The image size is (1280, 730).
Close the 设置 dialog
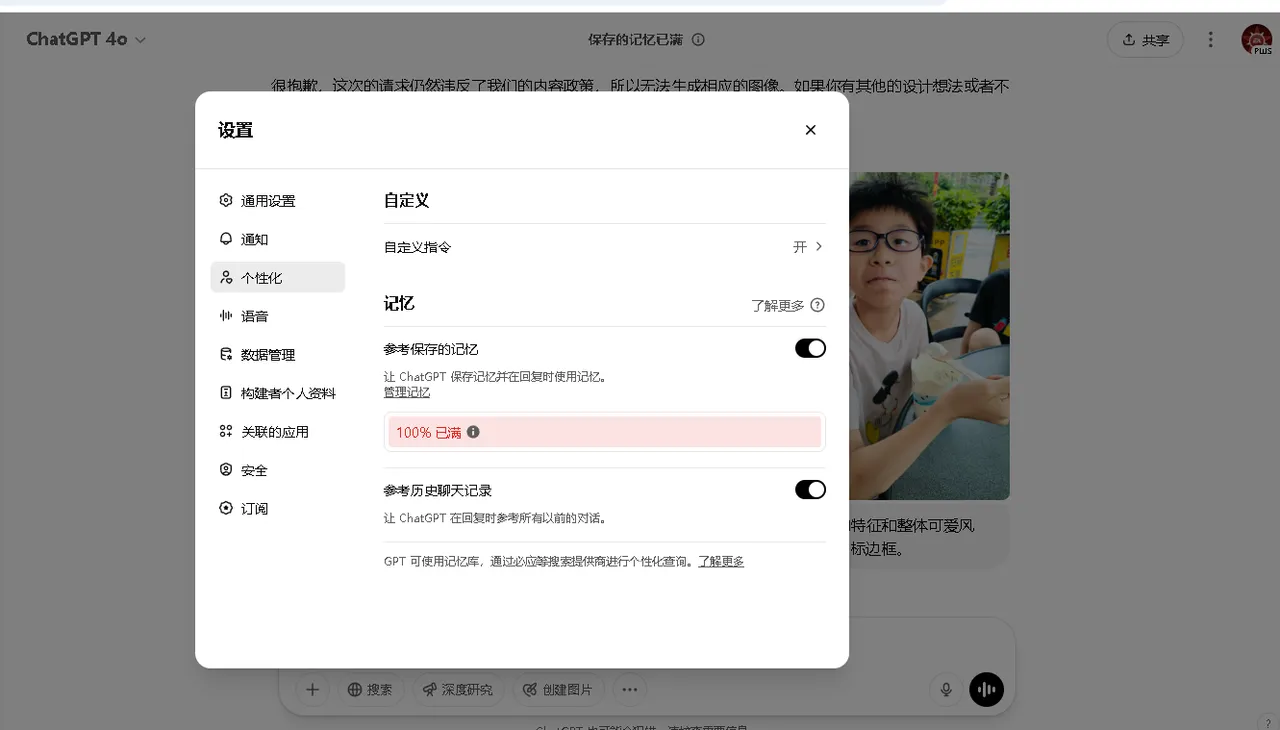click(x=810, y=130)
